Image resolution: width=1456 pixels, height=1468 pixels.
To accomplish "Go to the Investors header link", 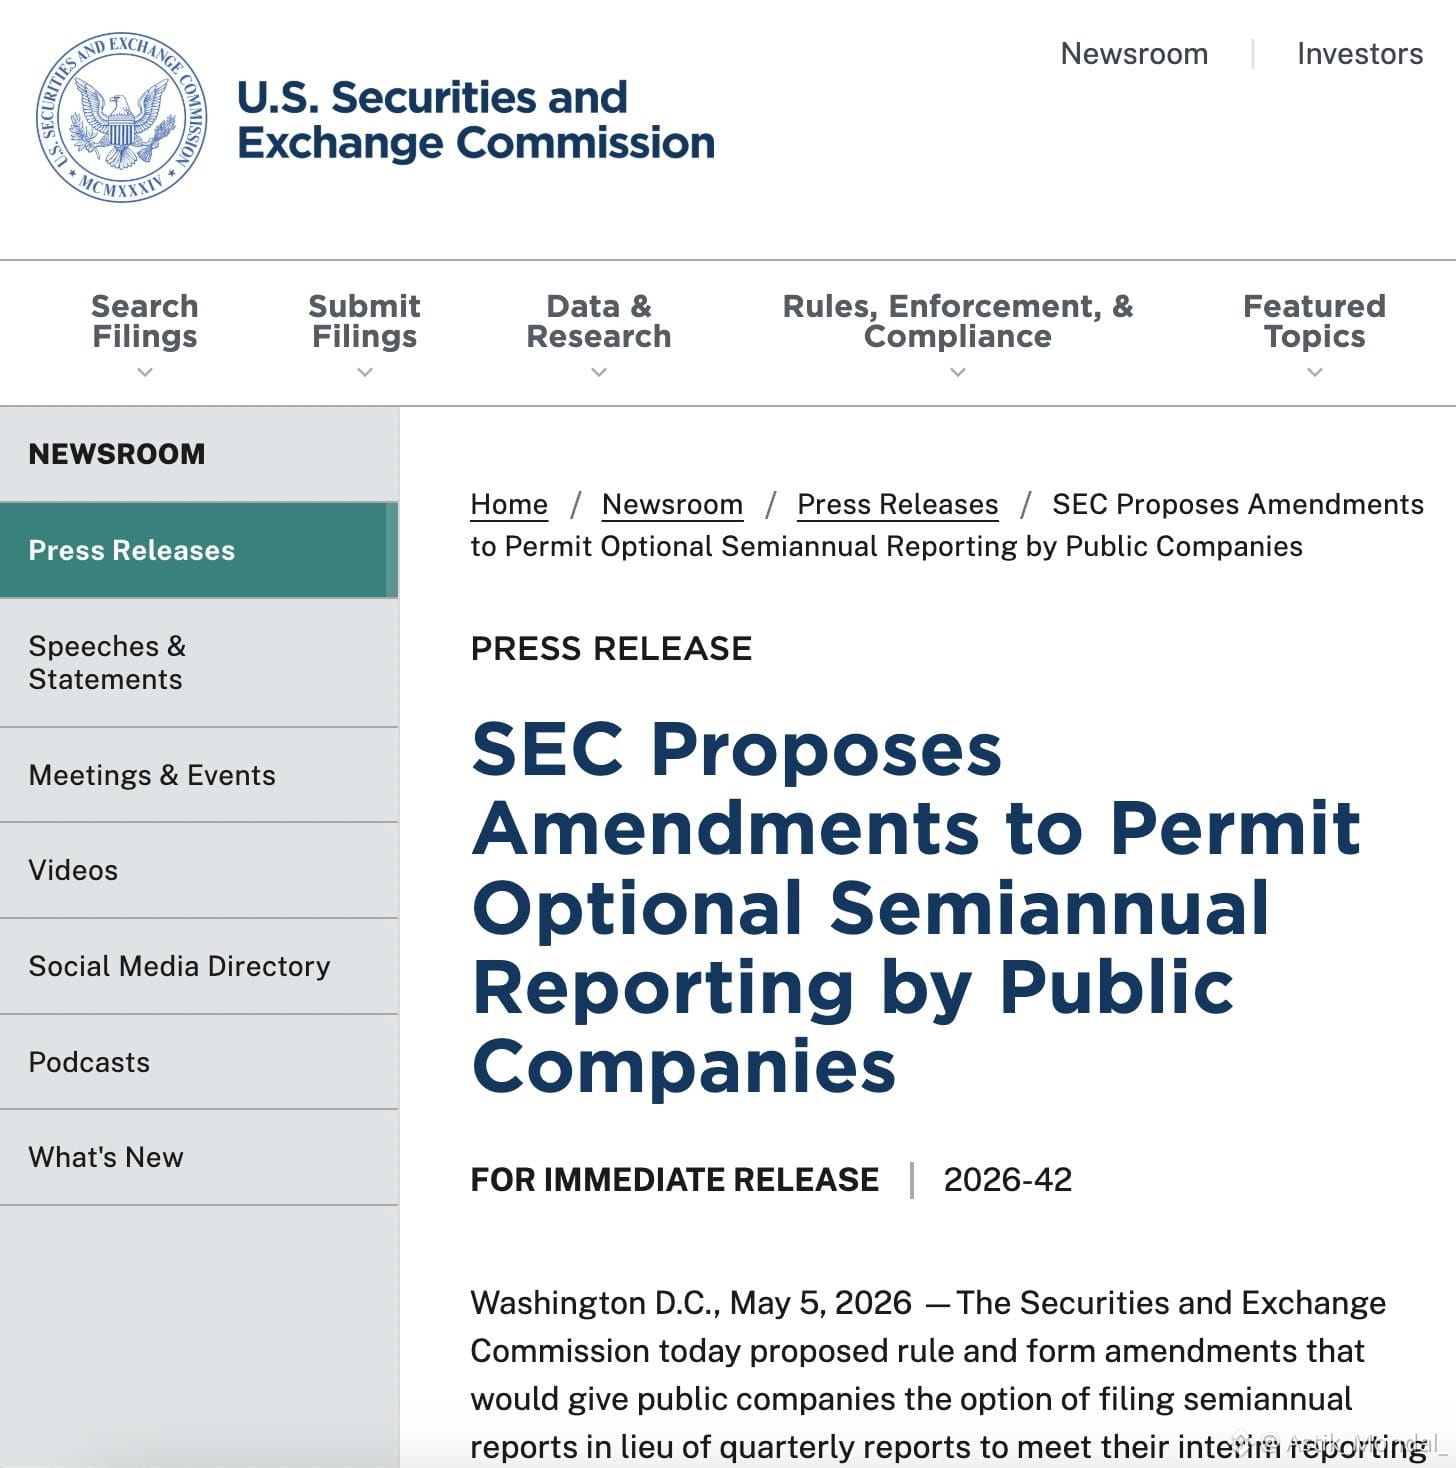I will pyautogui.click(x=1360, y=53).
